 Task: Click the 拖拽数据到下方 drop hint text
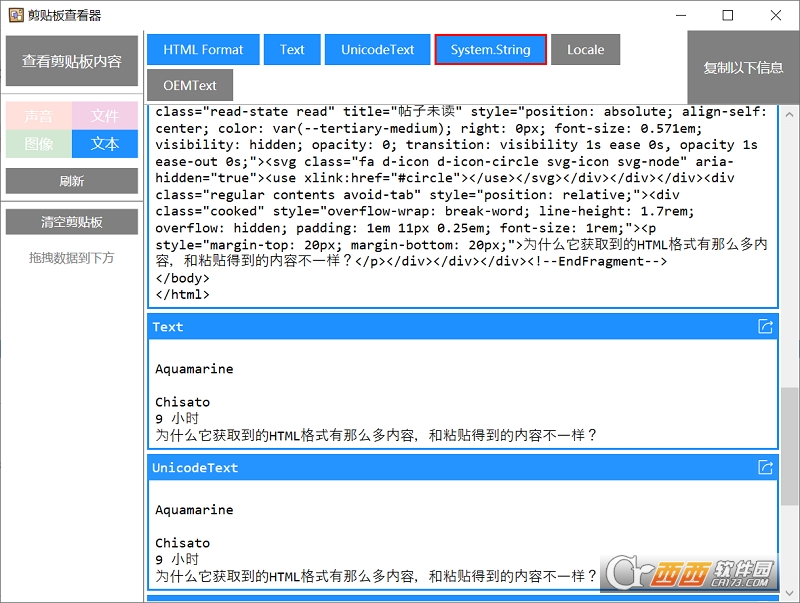(71, 258)
